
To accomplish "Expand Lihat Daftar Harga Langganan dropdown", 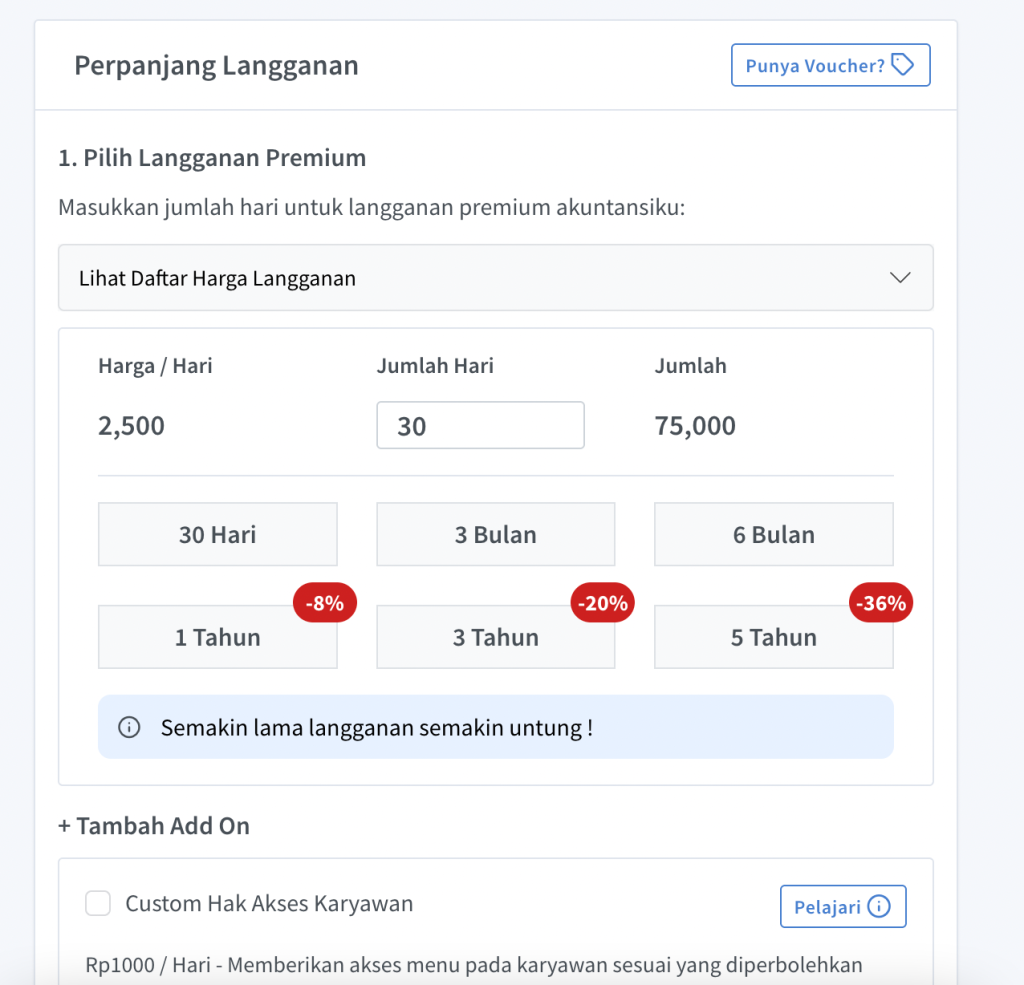I will click(495, 278).
